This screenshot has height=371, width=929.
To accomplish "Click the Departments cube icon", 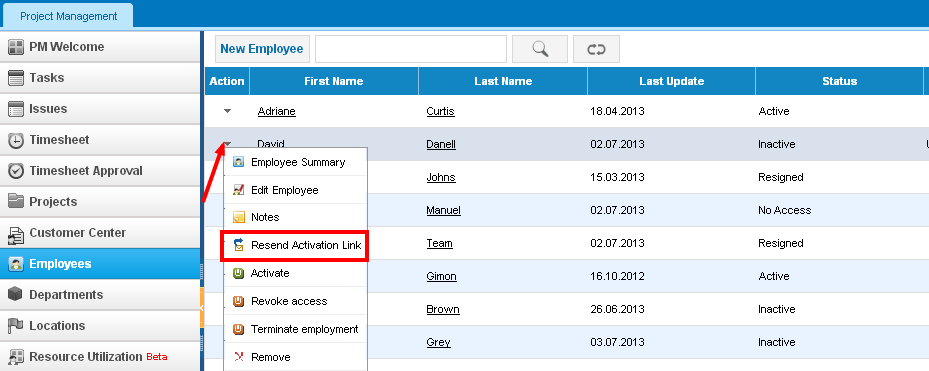I will (x=16, y=295).
